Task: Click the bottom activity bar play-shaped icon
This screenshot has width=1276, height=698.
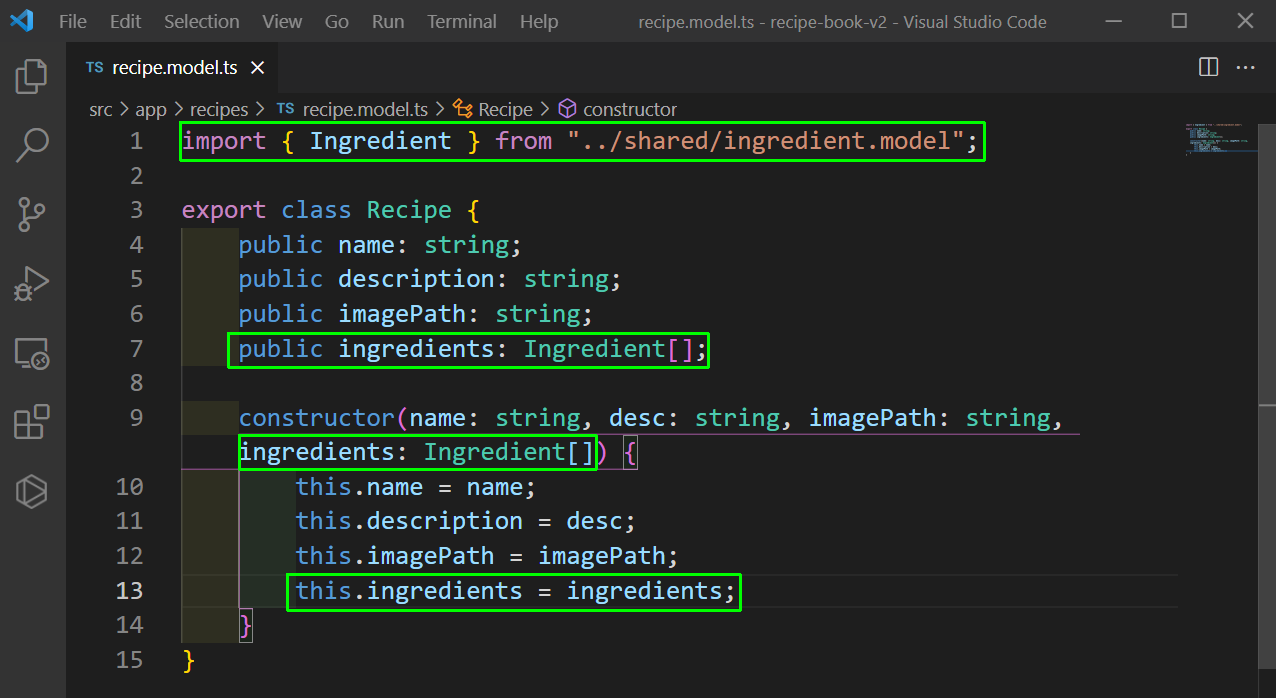Action: pyautogui.click(x=32, y=490)
